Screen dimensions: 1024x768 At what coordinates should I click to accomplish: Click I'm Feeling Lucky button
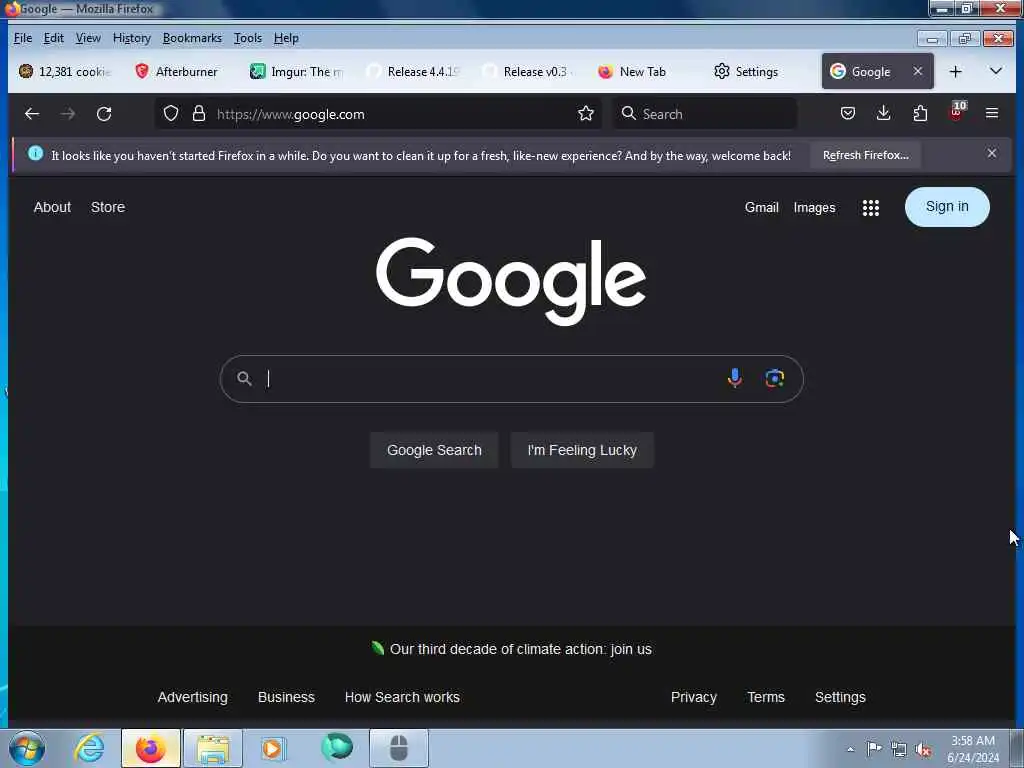tap(582, 450)
